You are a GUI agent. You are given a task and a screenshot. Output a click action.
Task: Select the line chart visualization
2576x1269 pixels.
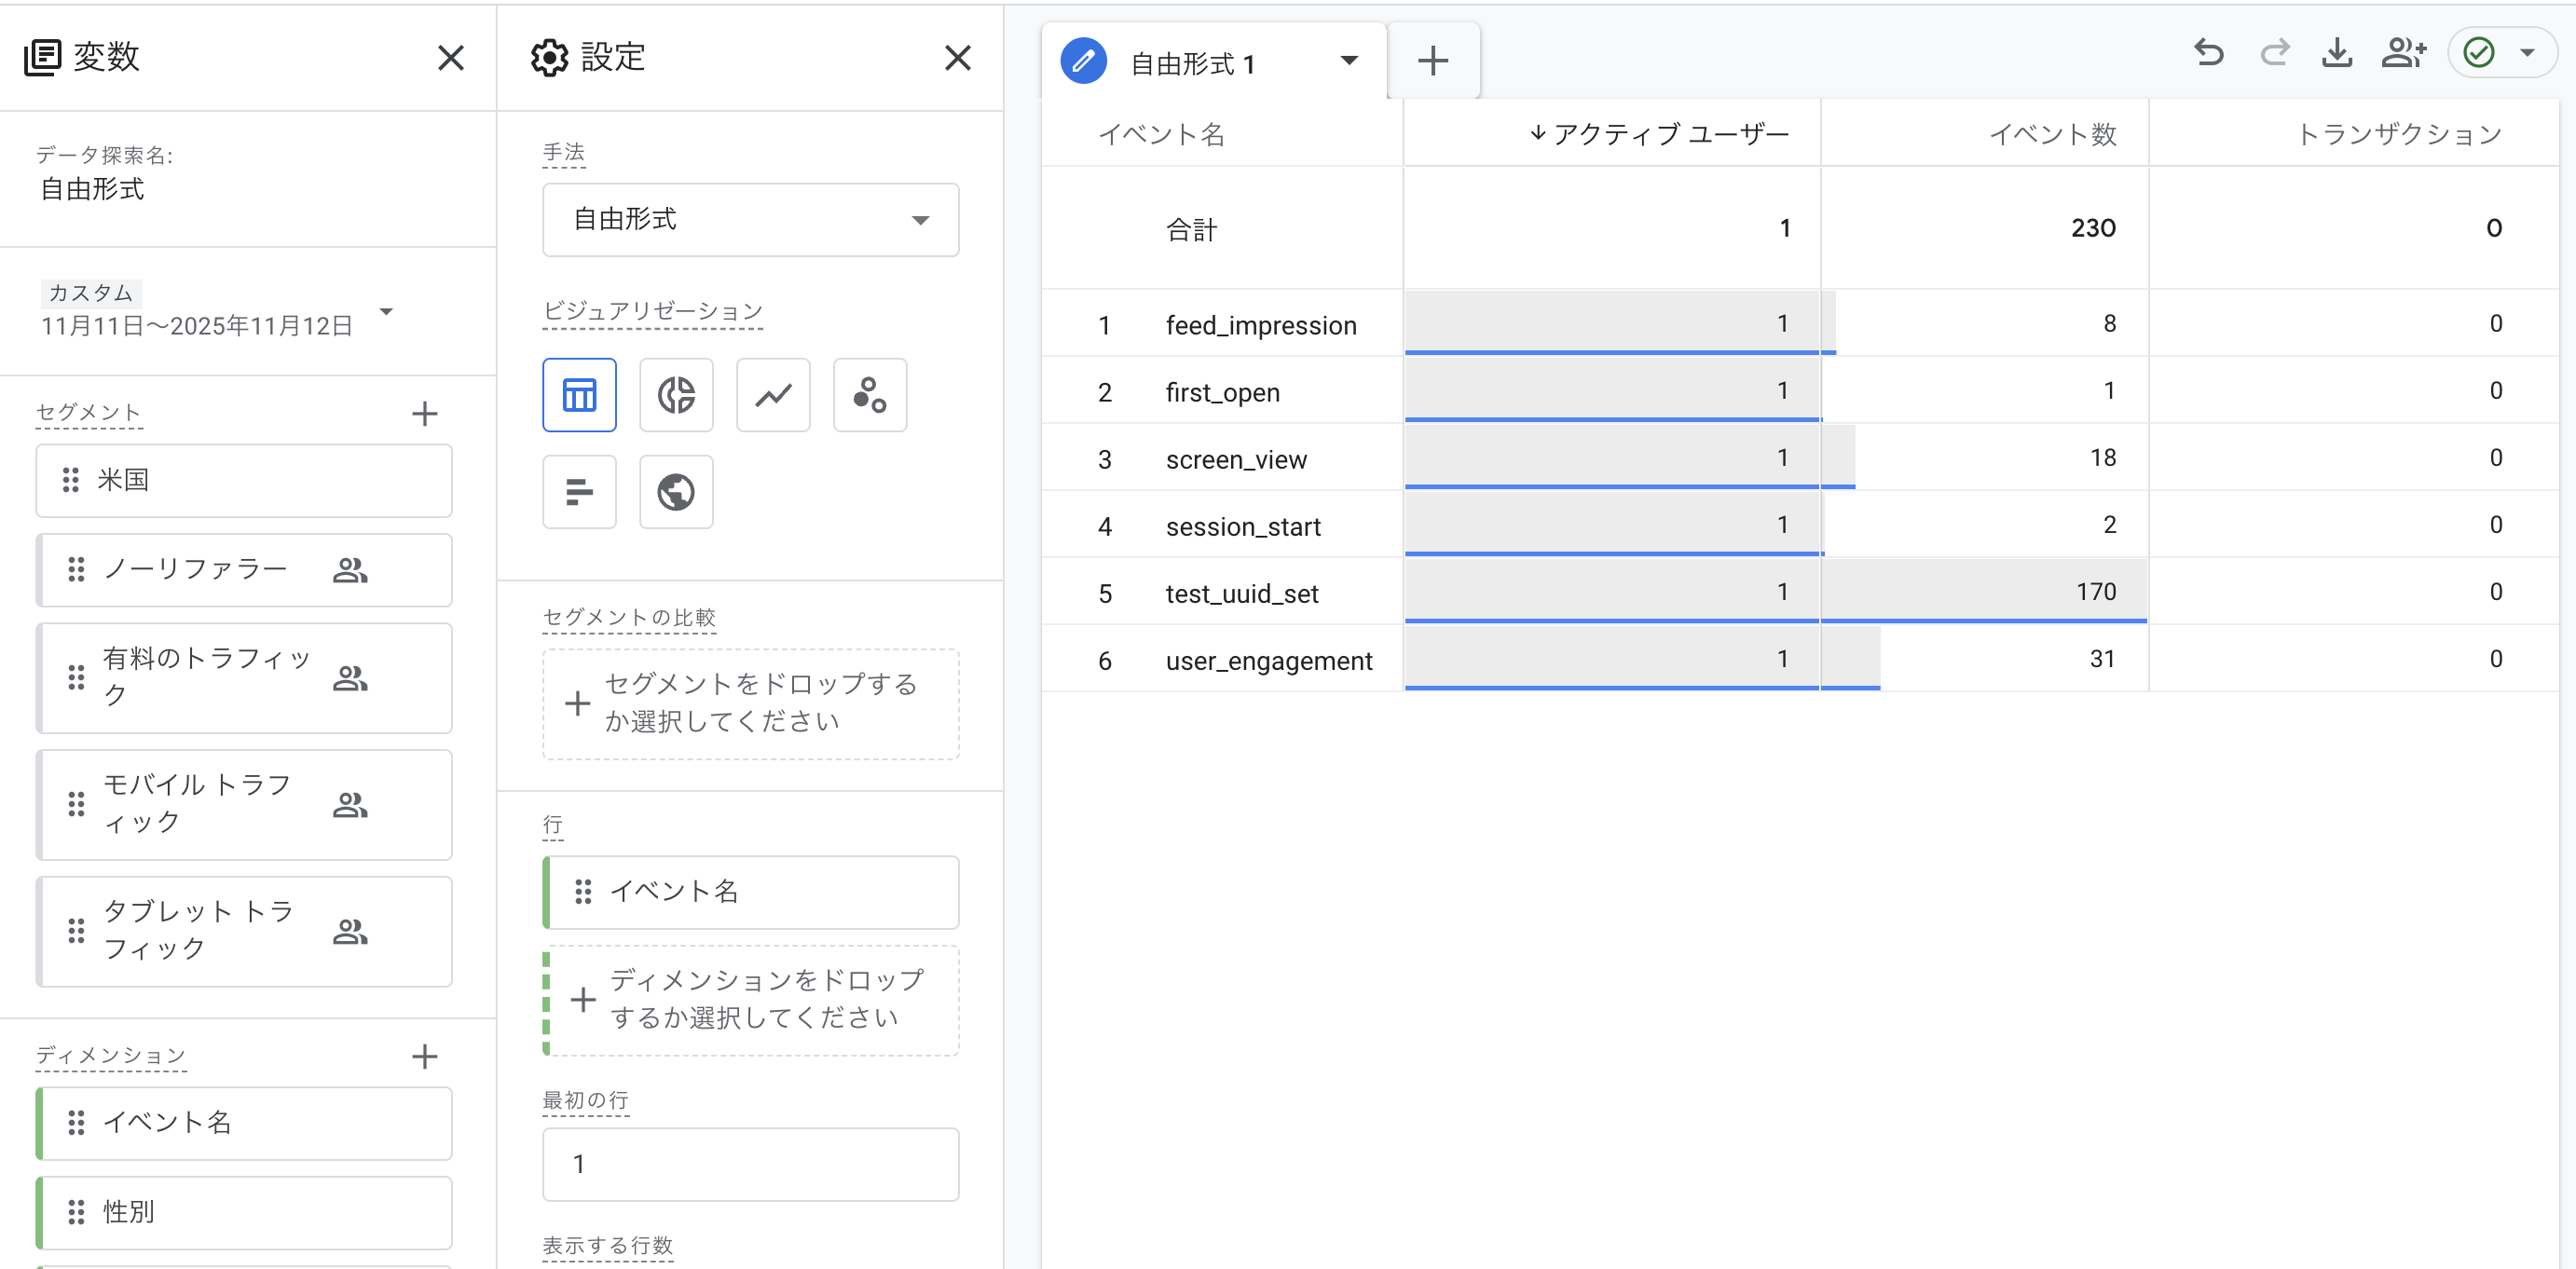pyautogui.click(x=772, y=394)
